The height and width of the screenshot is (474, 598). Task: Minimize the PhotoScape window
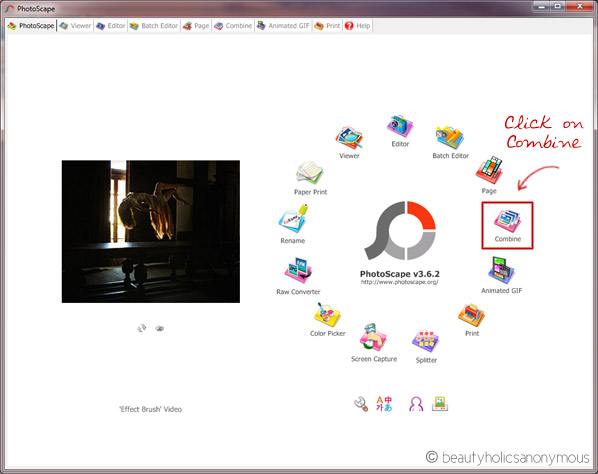pyautogui.click(x=541, y=6)
